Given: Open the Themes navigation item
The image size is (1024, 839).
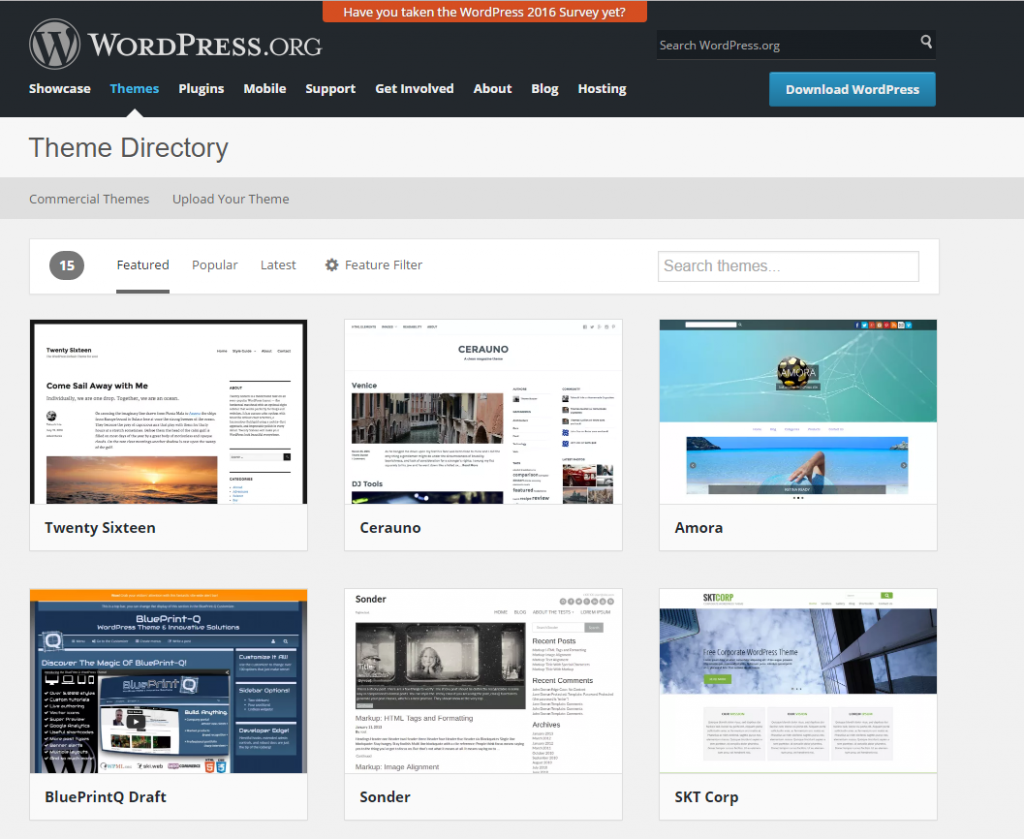Looking at the screenshot, I should point(135,89).
